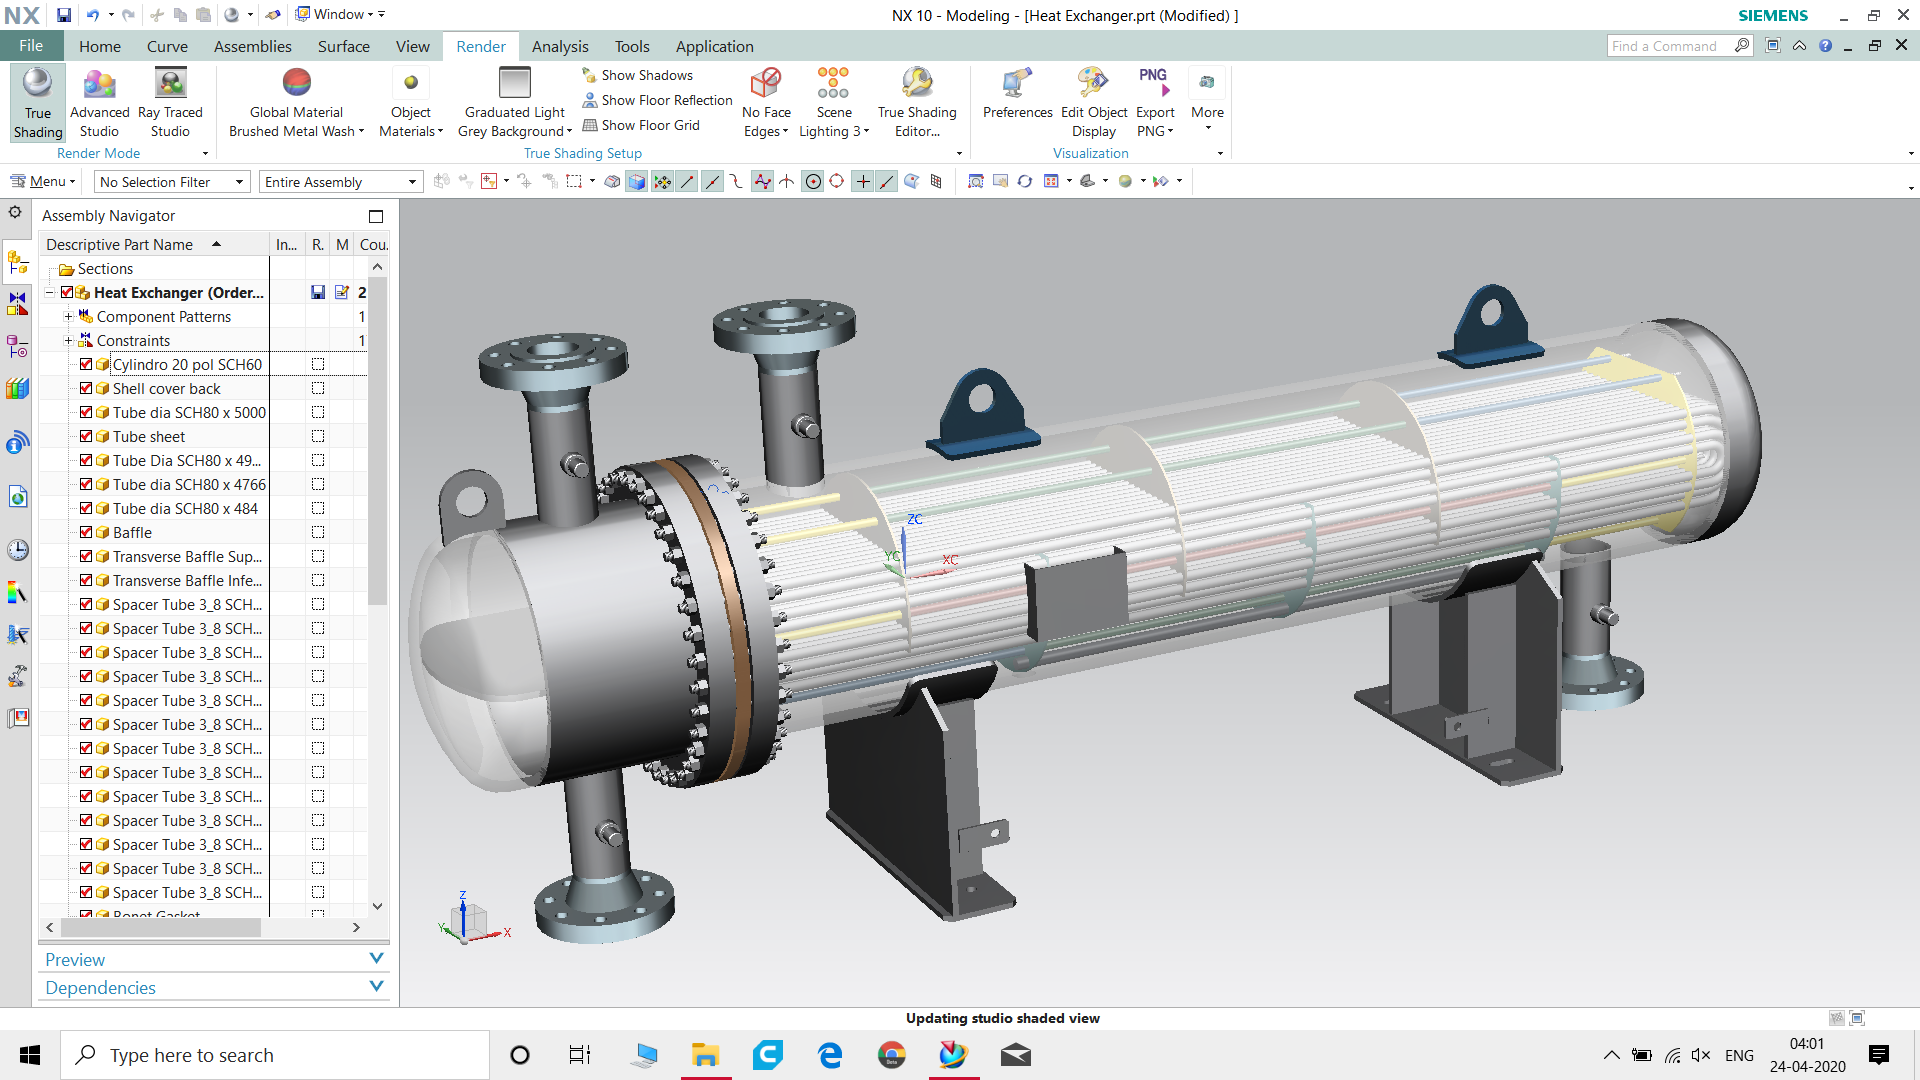Open Object Materials tool
The height and width of the screenshot is (1080, 1920).
(411, 103)
